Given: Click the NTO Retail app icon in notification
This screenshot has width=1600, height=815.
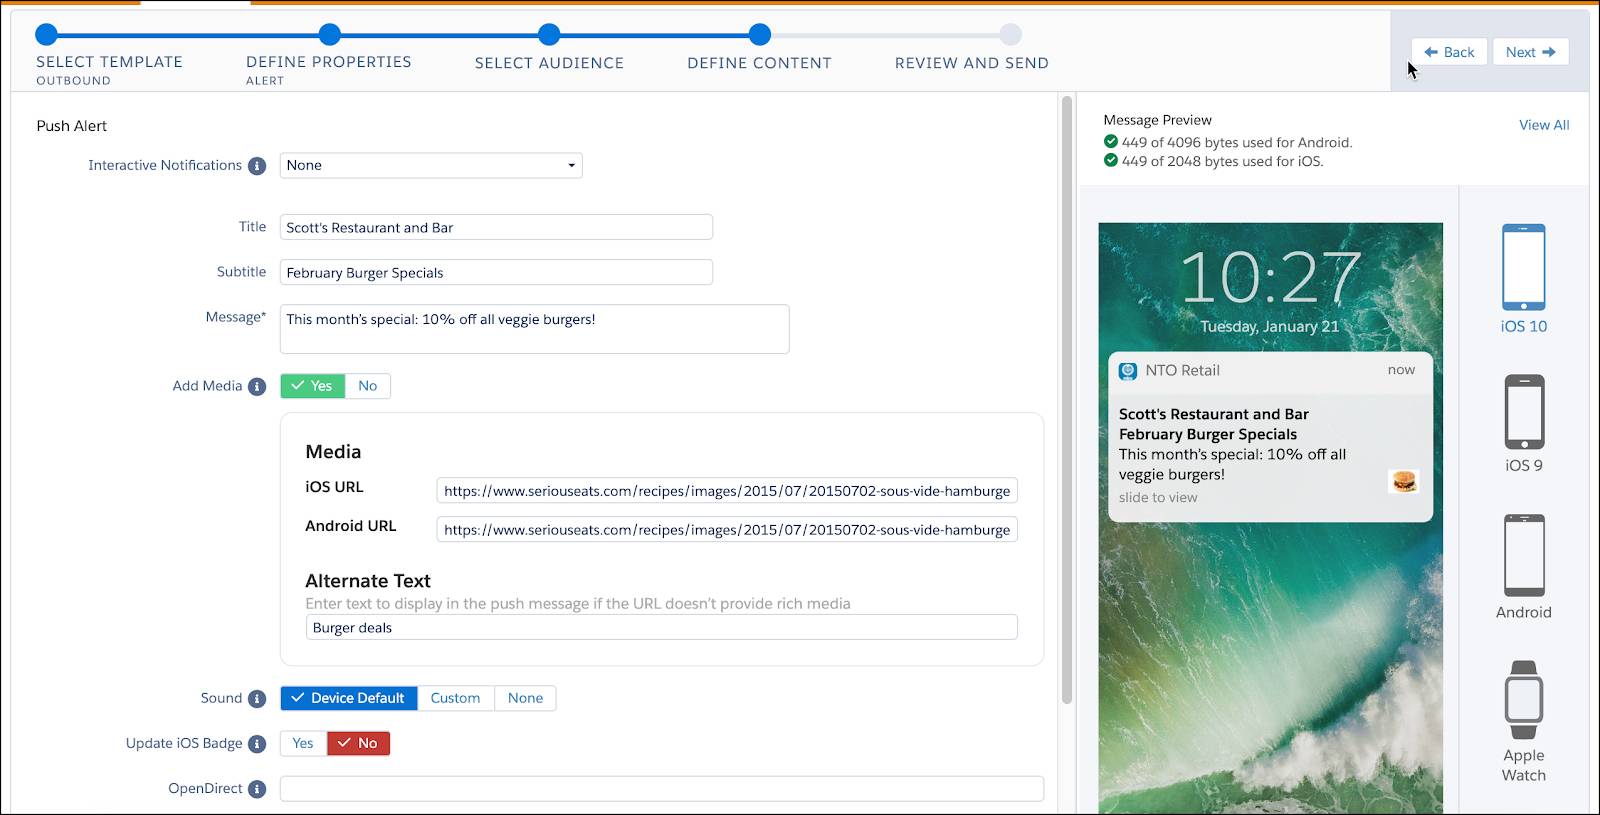Looking at the screenshot, I should point(1128,371).
